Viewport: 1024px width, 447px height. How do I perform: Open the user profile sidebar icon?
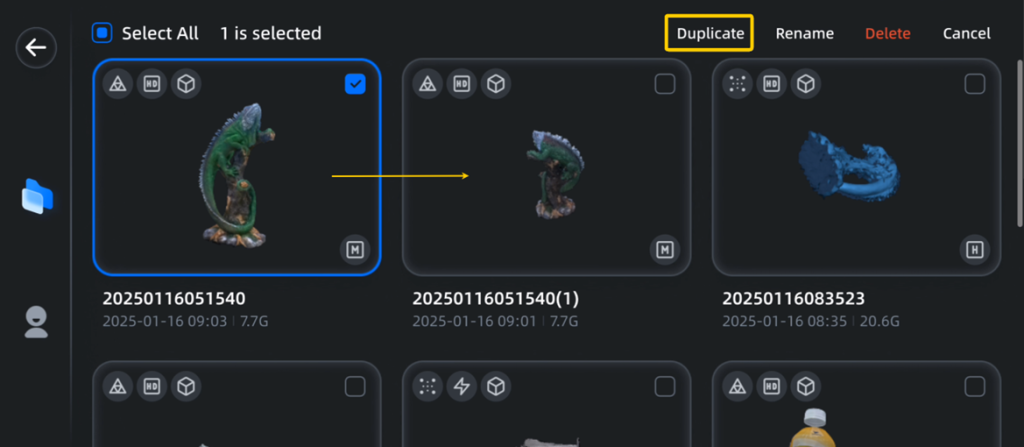pyautogui.click(x=36, y=321)
